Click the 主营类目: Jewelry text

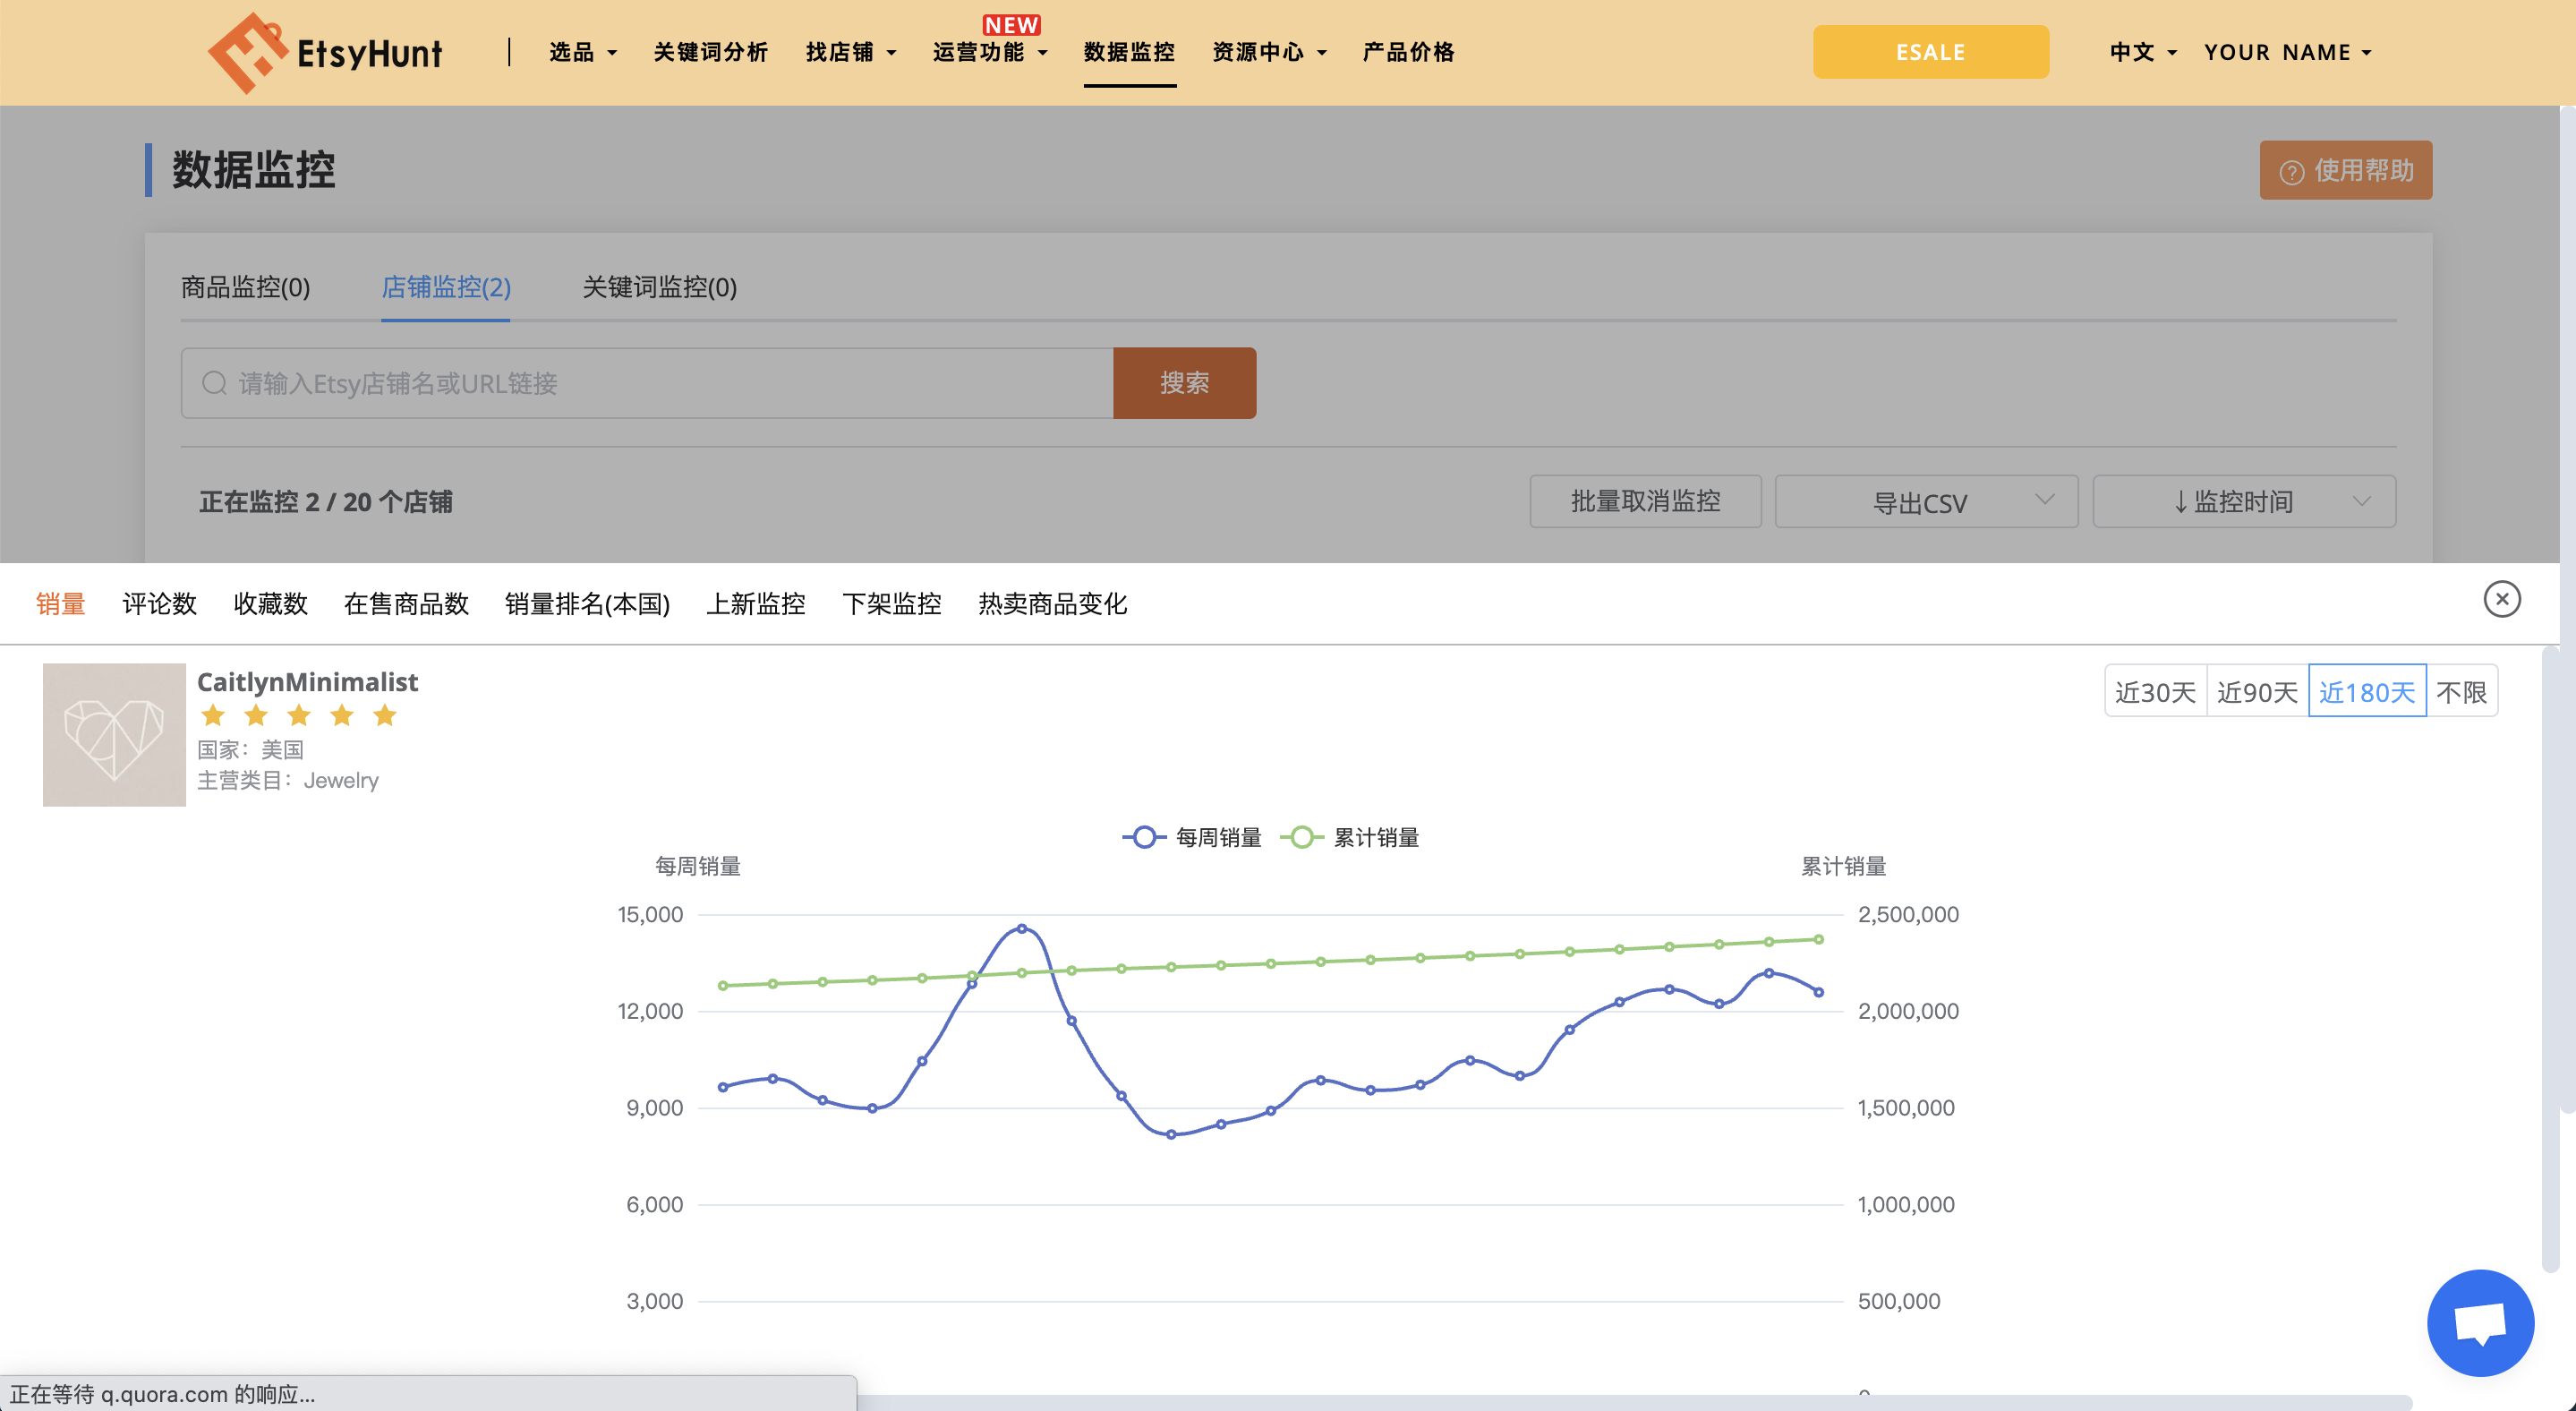287,780
